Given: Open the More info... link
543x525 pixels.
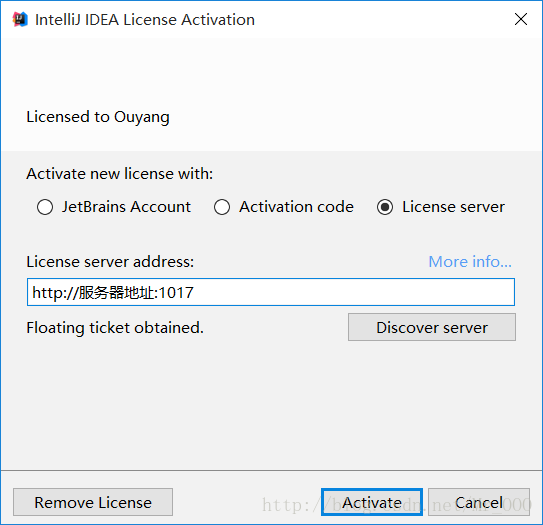Looking at the screenshot, I should [x=470, y=261].
